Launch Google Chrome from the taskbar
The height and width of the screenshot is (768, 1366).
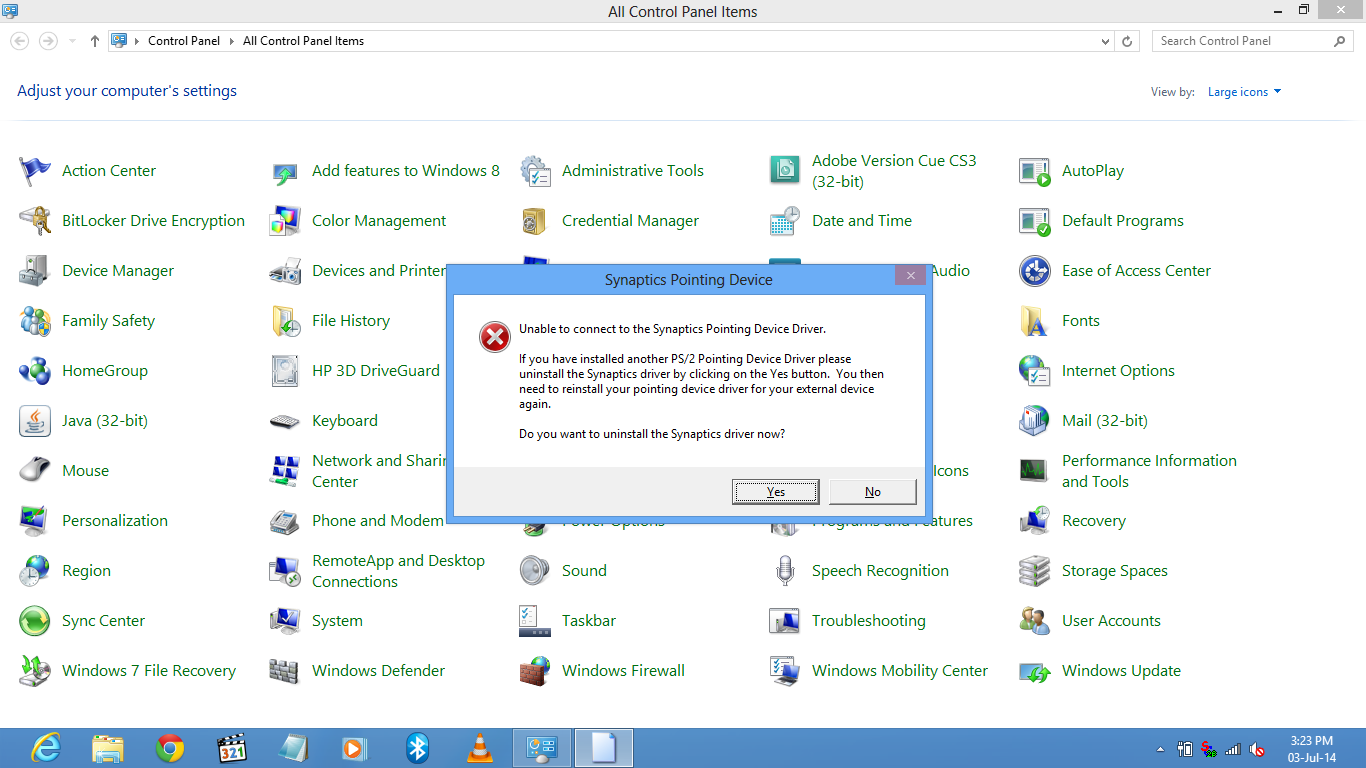169,747
